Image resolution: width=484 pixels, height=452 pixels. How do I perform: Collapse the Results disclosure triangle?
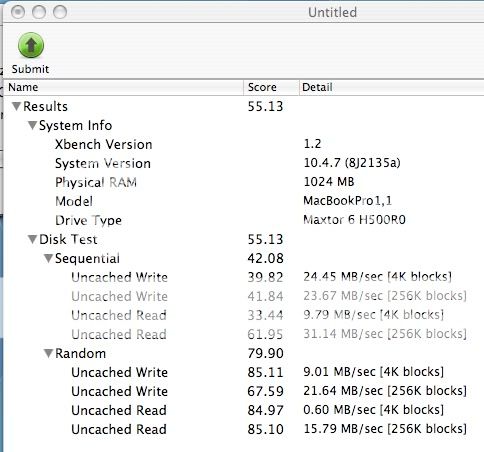click(x=16, y=106)
